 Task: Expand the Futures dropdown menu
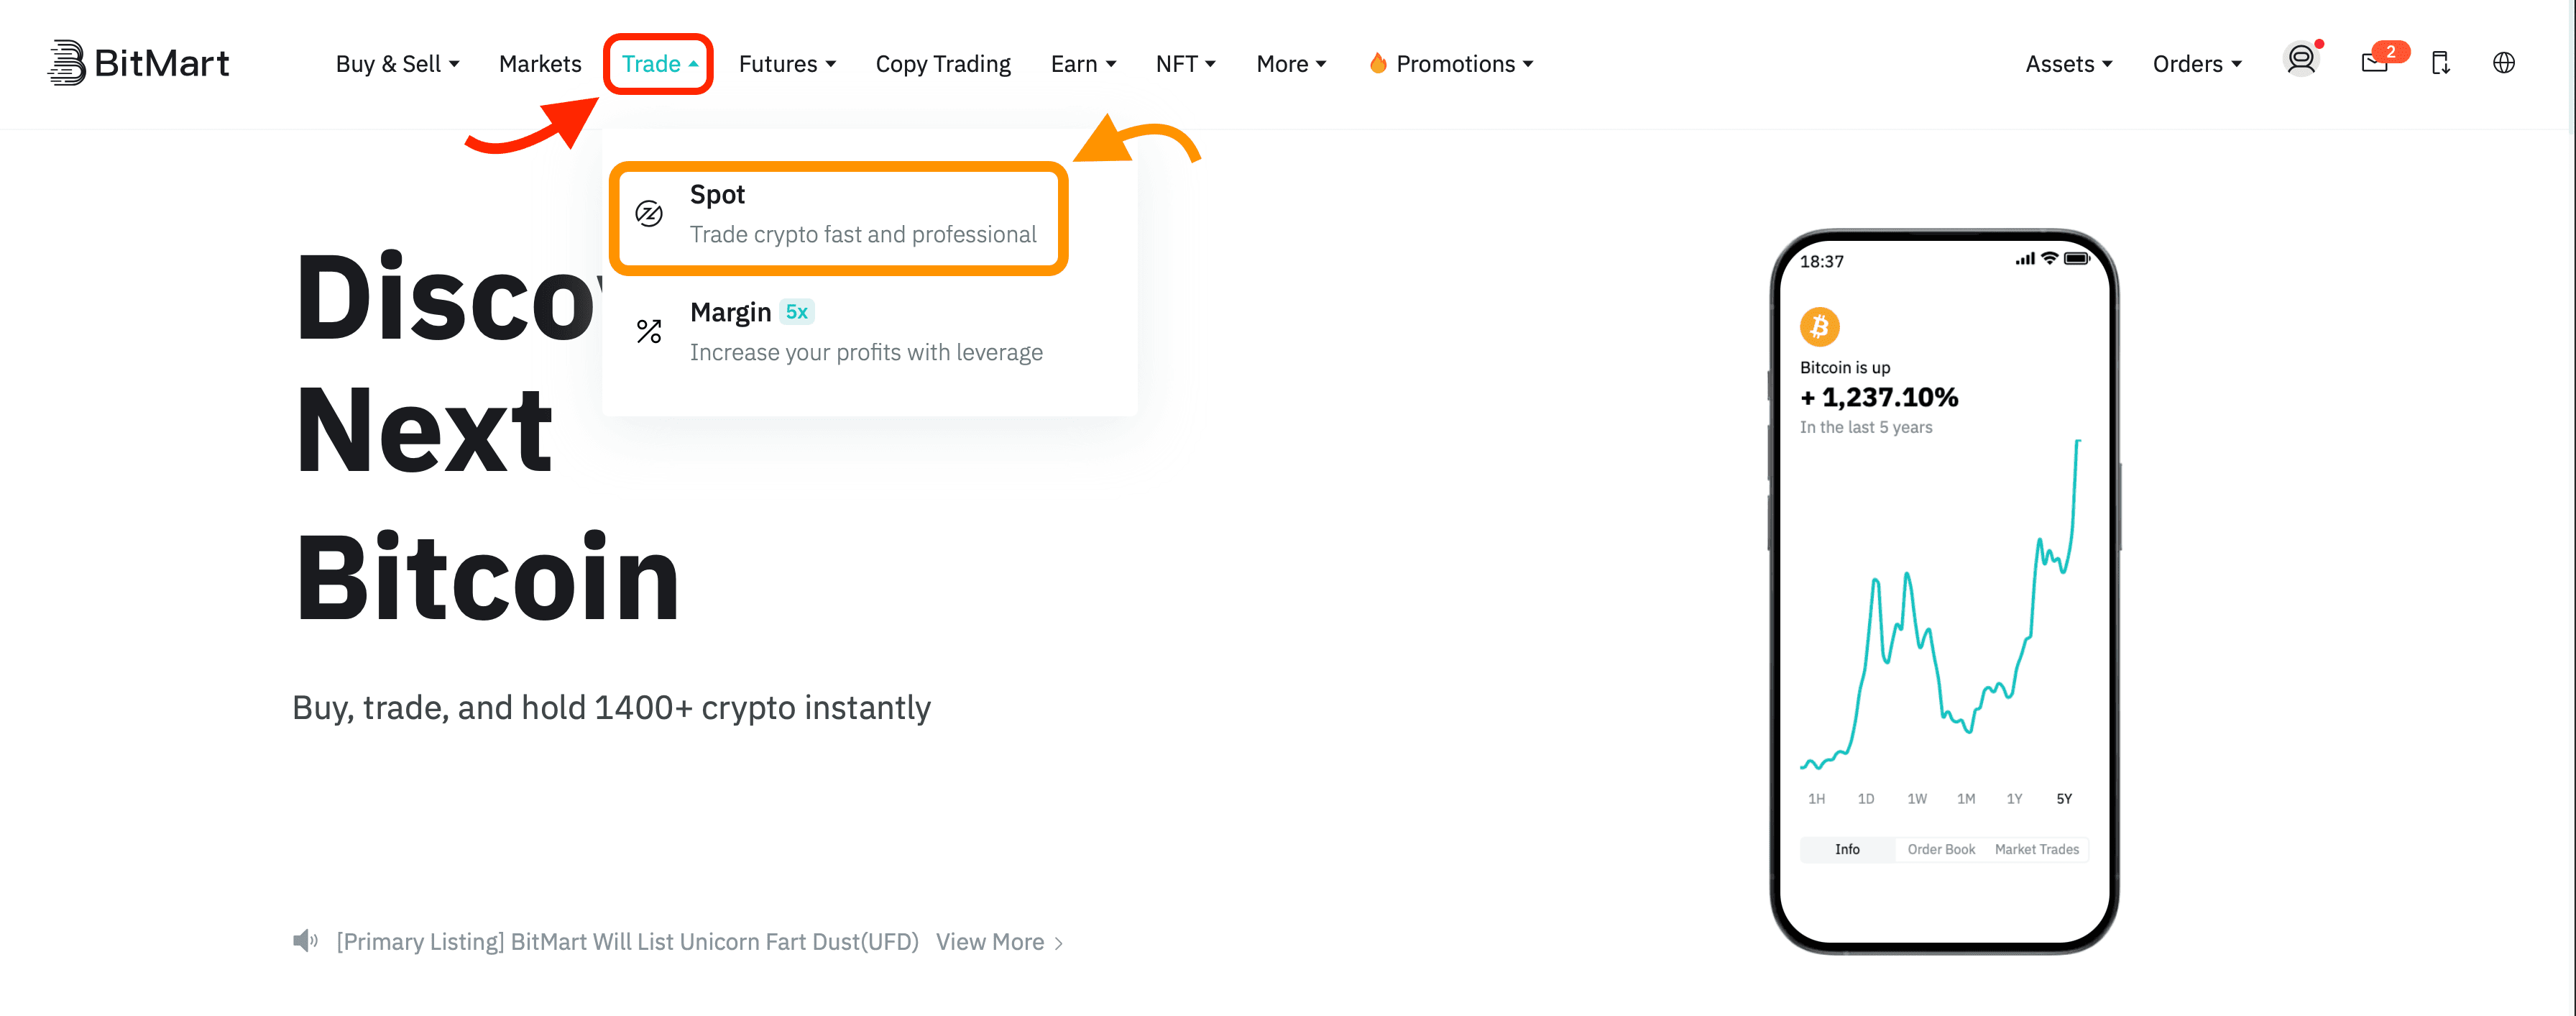[x=786, y=64]
